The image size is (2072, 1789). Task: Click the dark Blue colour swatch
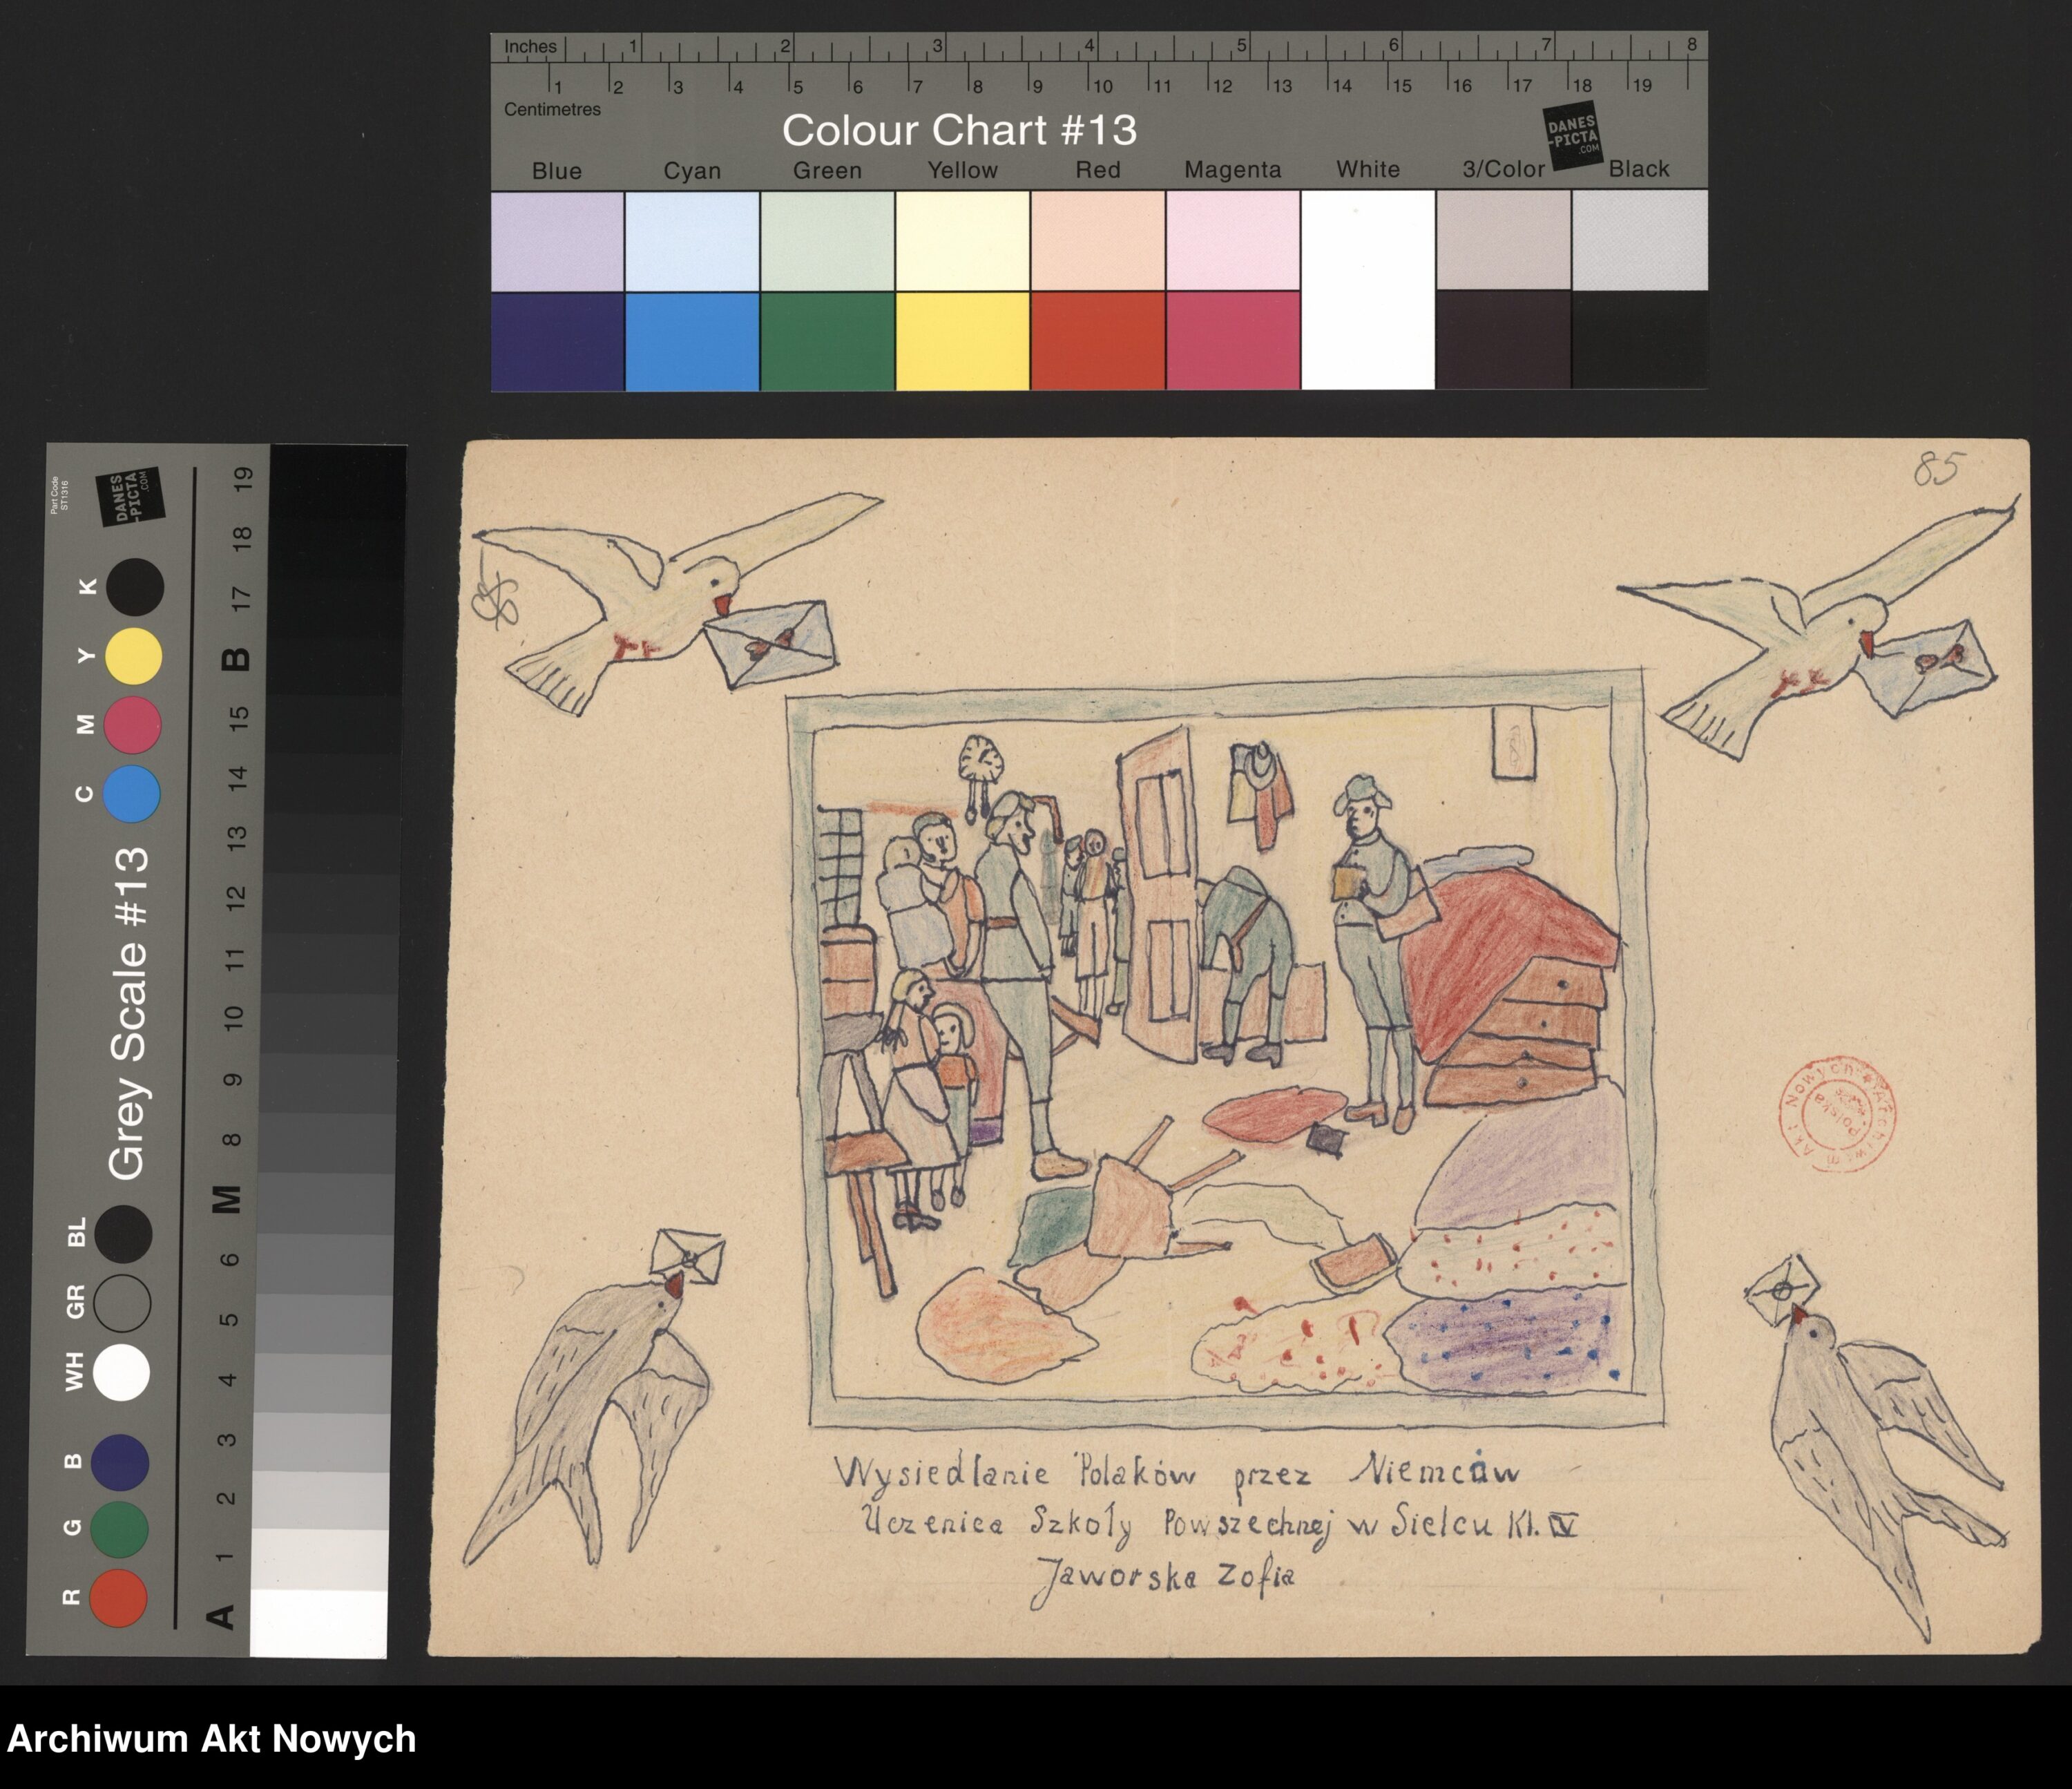pos(557,341)
